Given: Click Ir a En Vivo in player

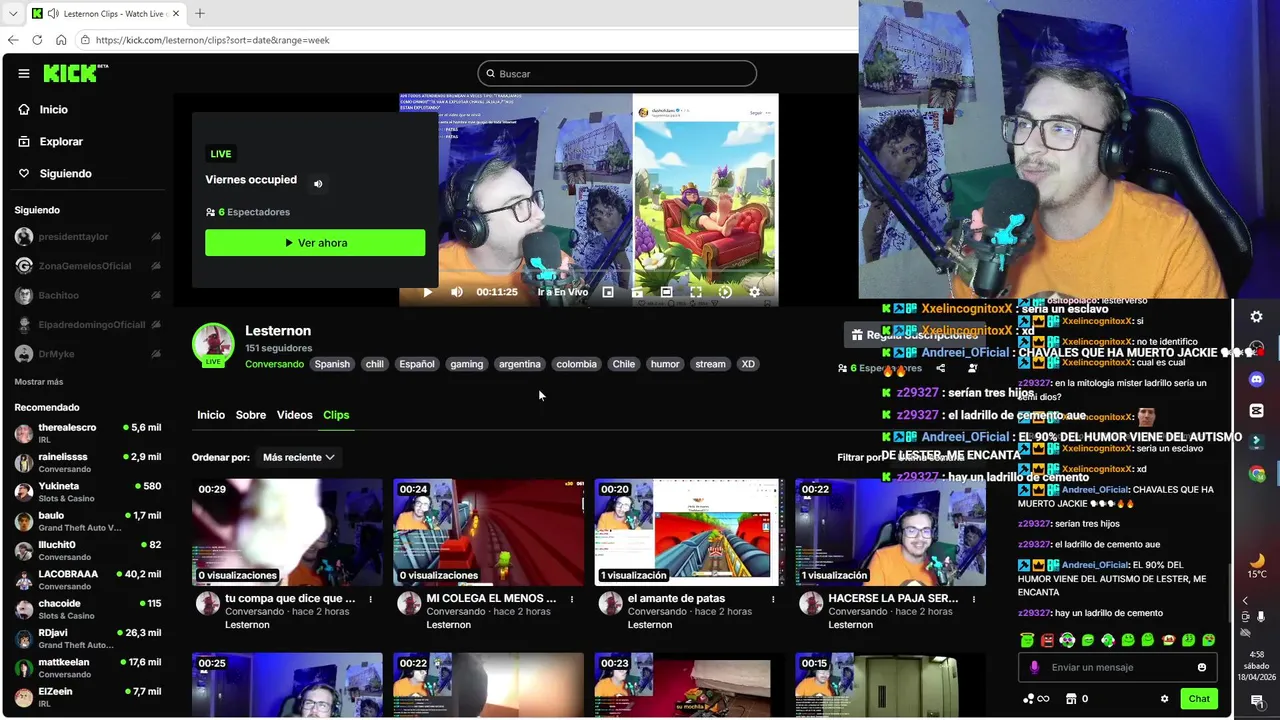Looking at the screenshot, I should point(563,292).
